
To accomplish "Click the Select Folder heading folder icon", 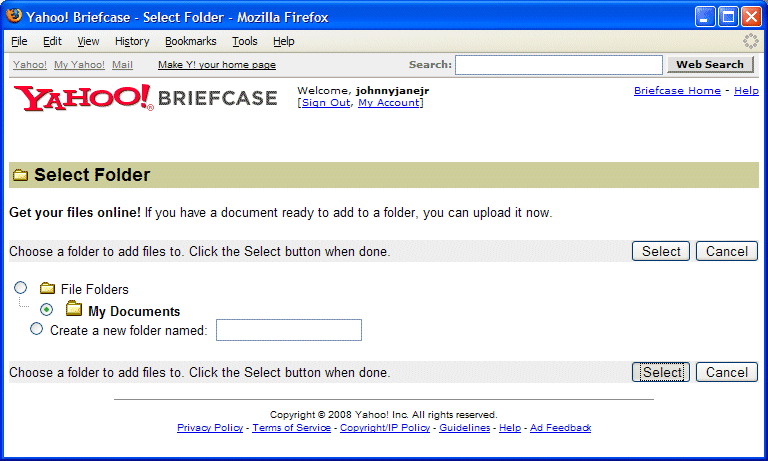I will [x=20, y=176].
